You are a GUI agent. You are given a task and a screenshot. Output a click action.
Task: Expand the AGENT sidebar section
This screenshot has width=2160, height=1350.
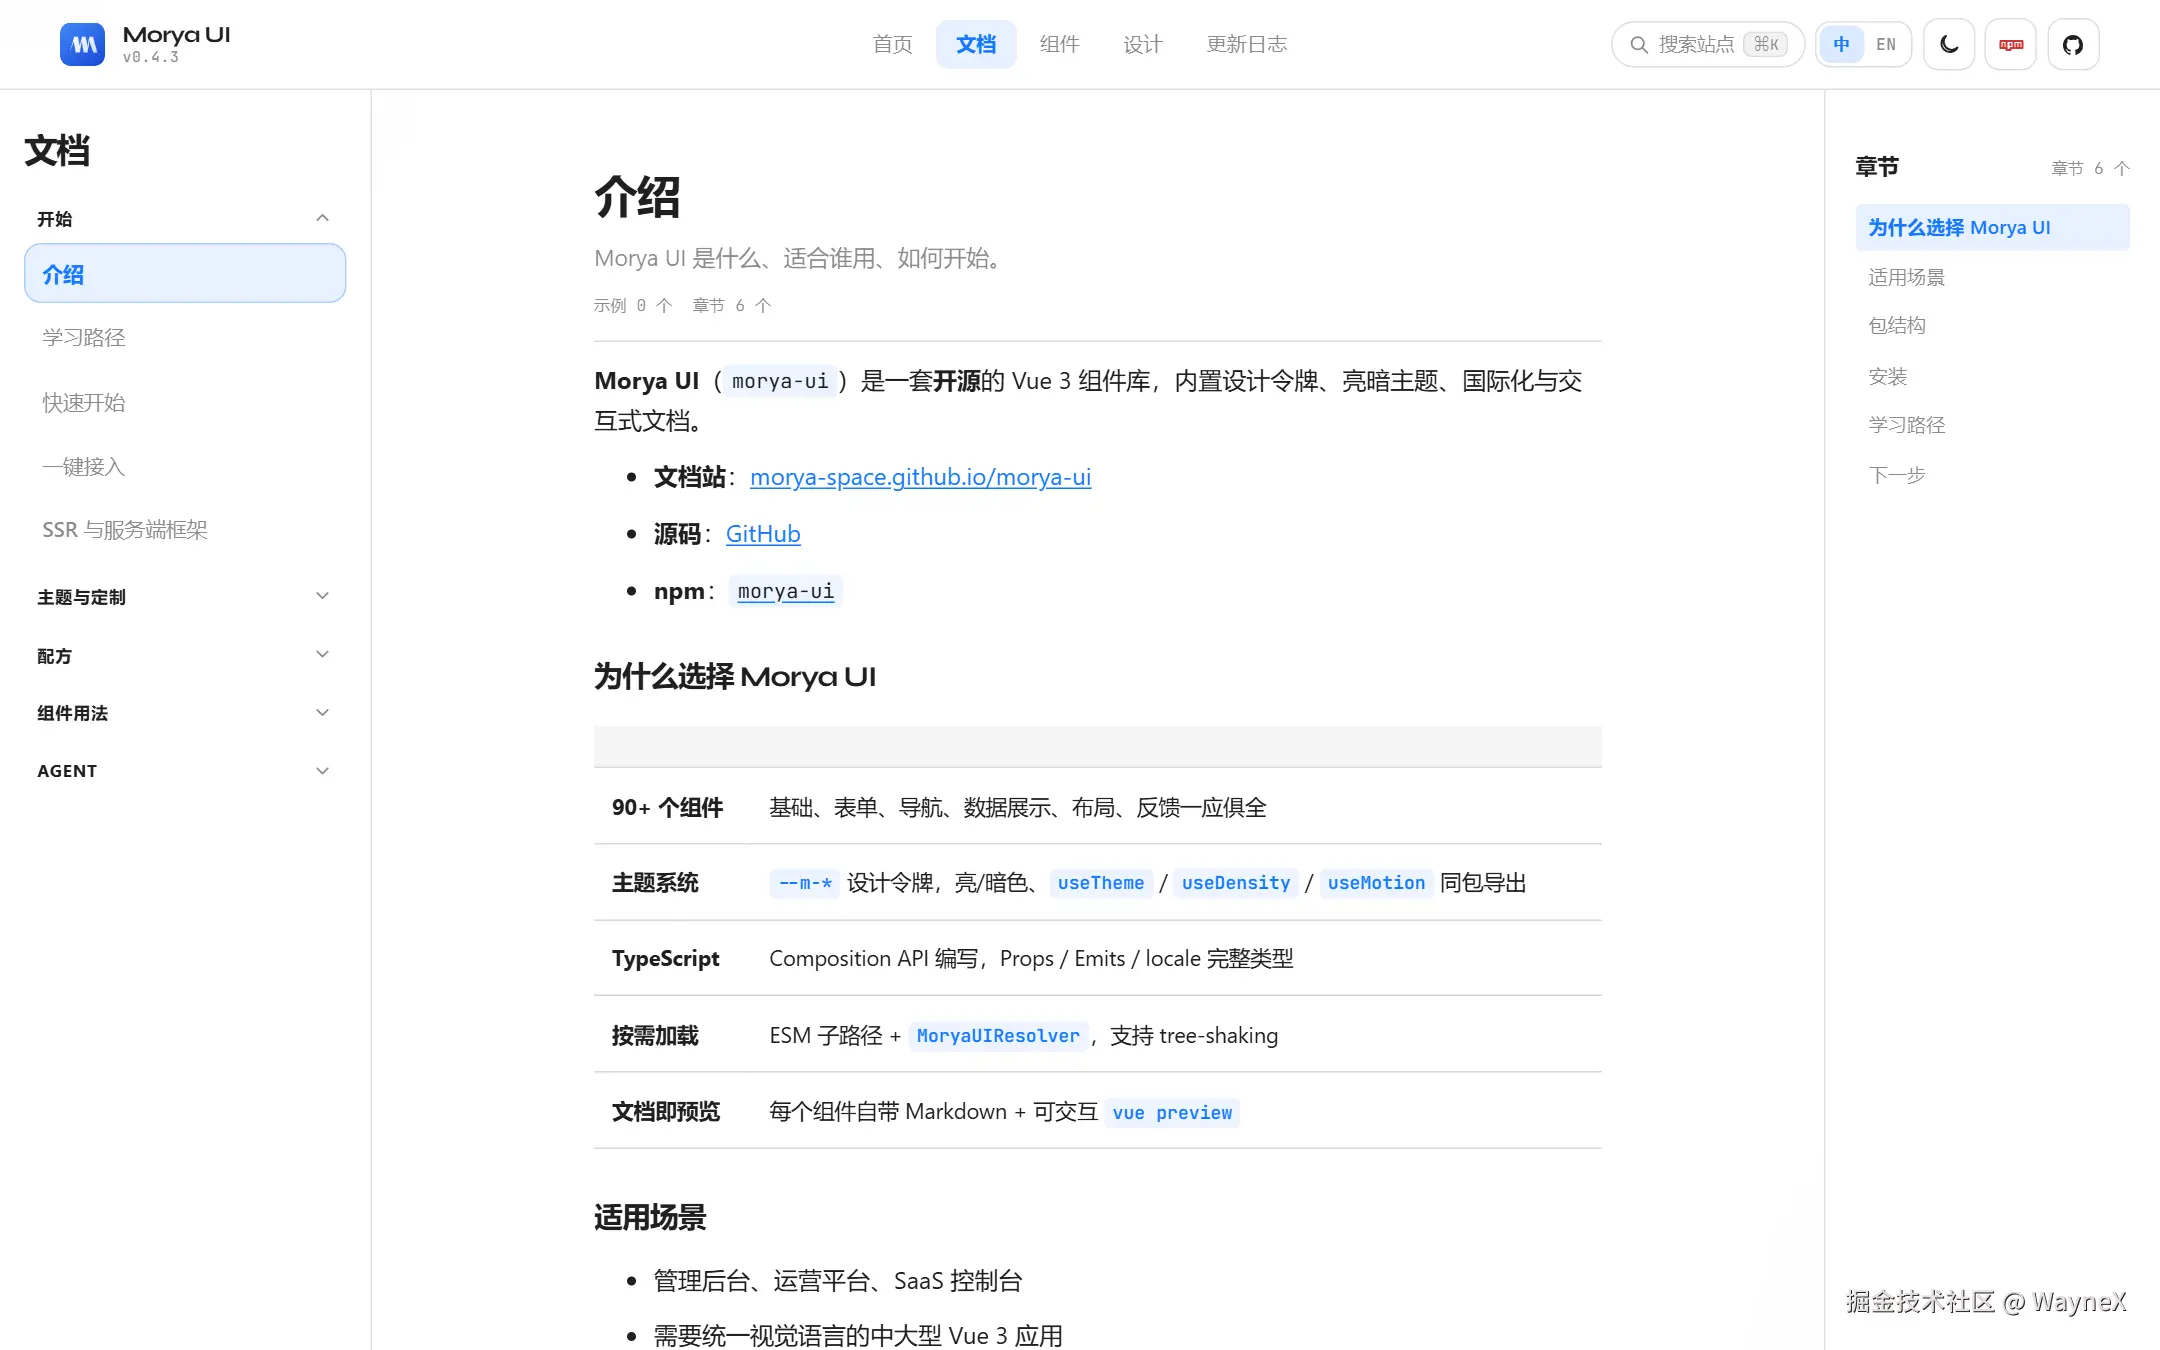tap(184, 771)
